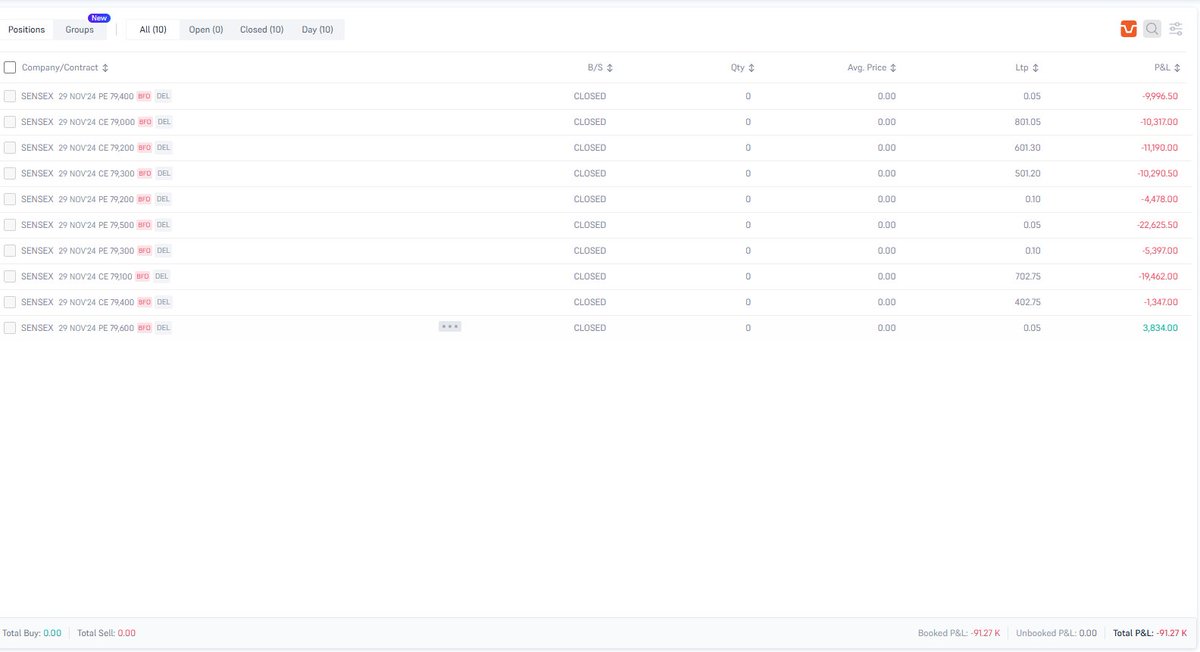Image resolution: width=1200 pixels, height=652 pixels.
Task: Open SENSEX 29 NOV'24 CE 79,300 contract
Action: pyautogui.click(x=77, y=173)
